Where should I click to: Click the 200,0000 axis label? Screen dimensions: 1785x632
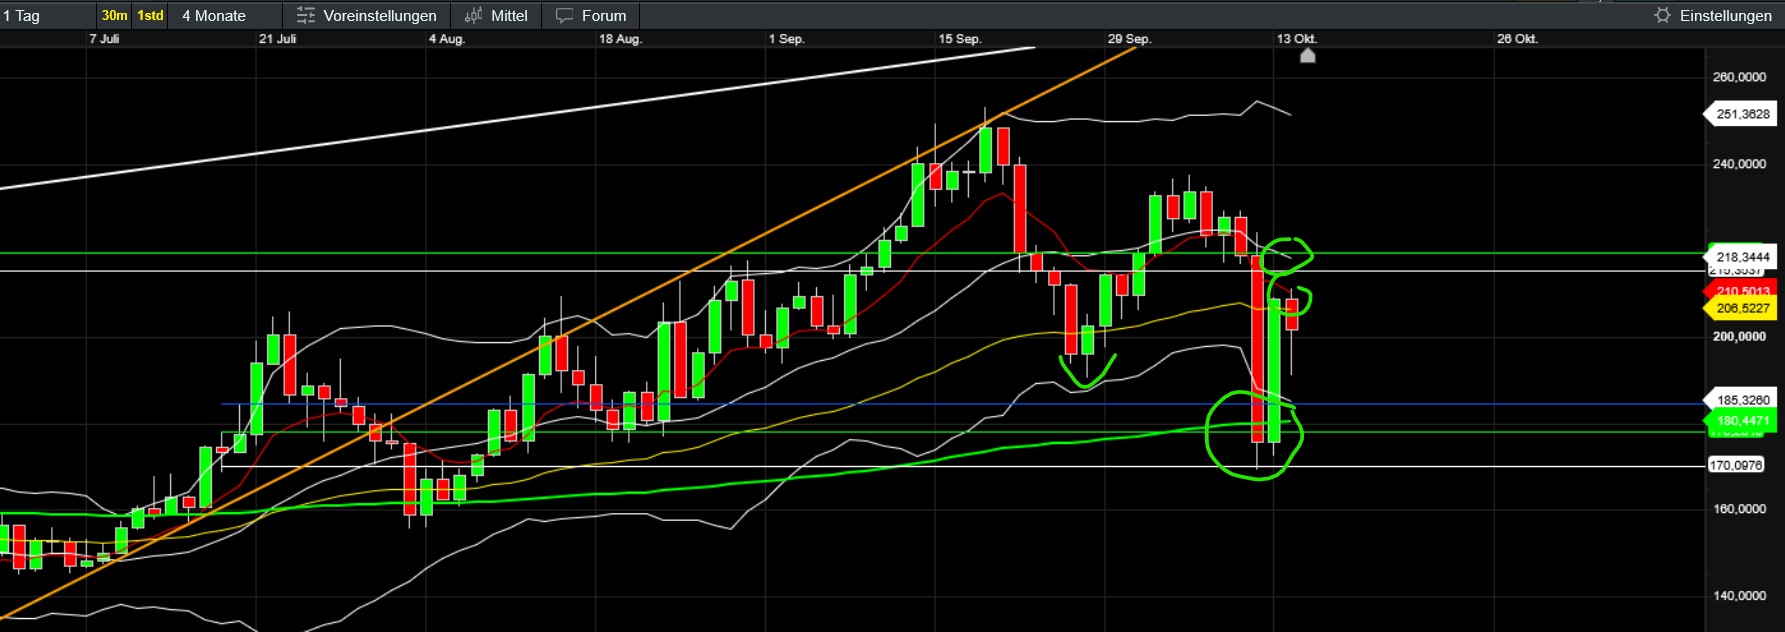point(1739,337)
